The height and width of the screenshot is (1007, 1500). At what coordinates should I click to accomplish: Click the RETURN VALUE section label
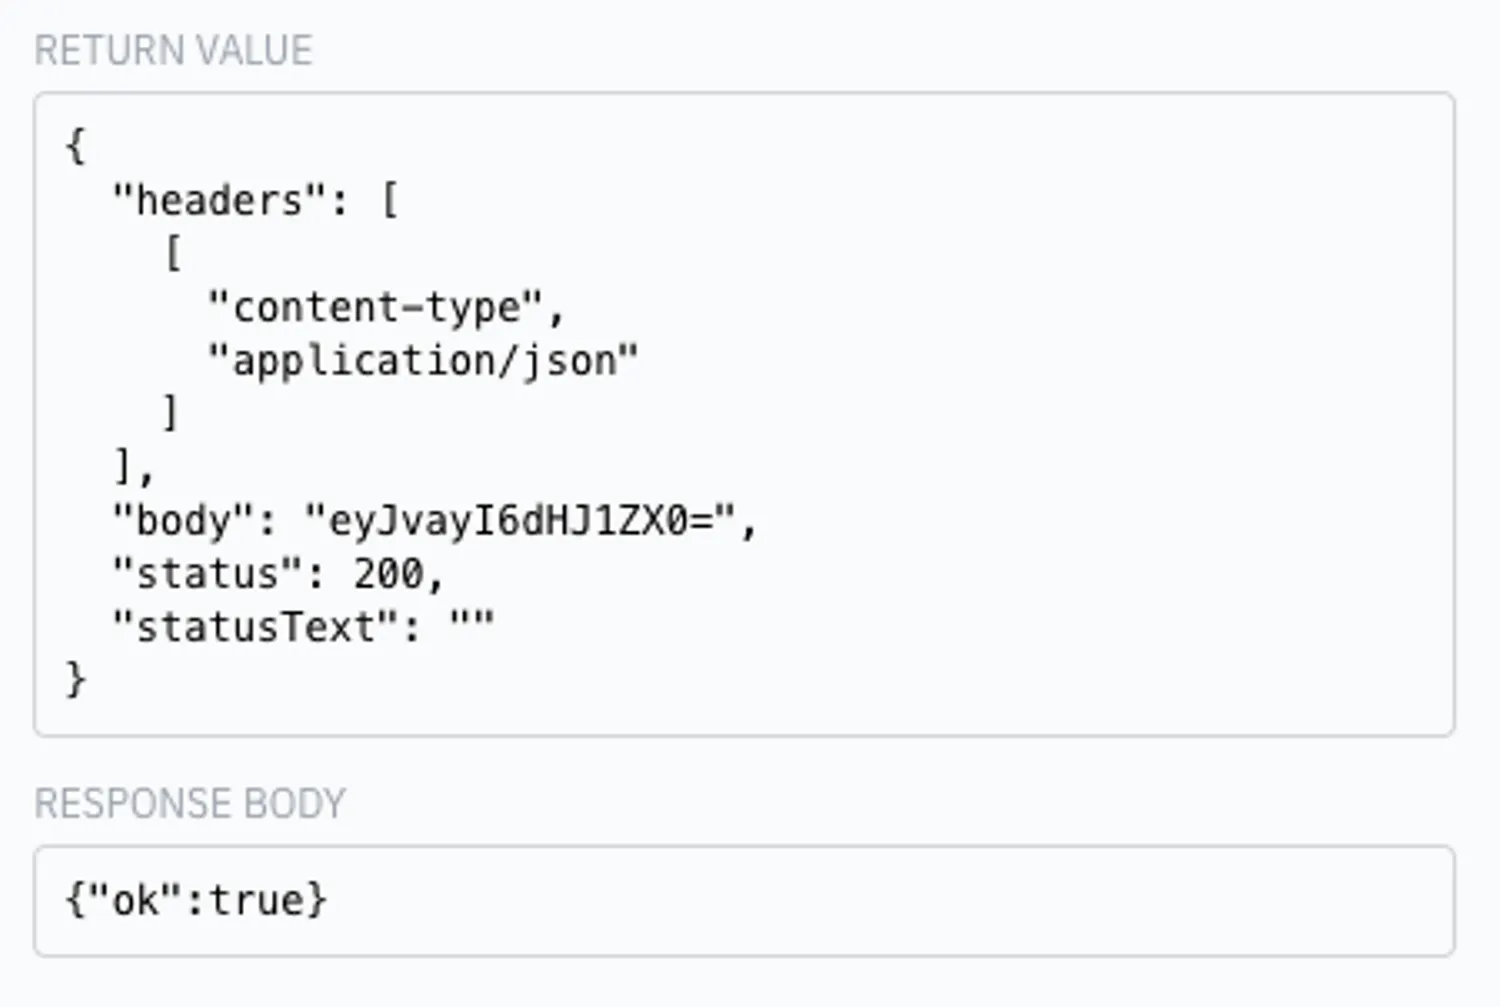point(173,50)
